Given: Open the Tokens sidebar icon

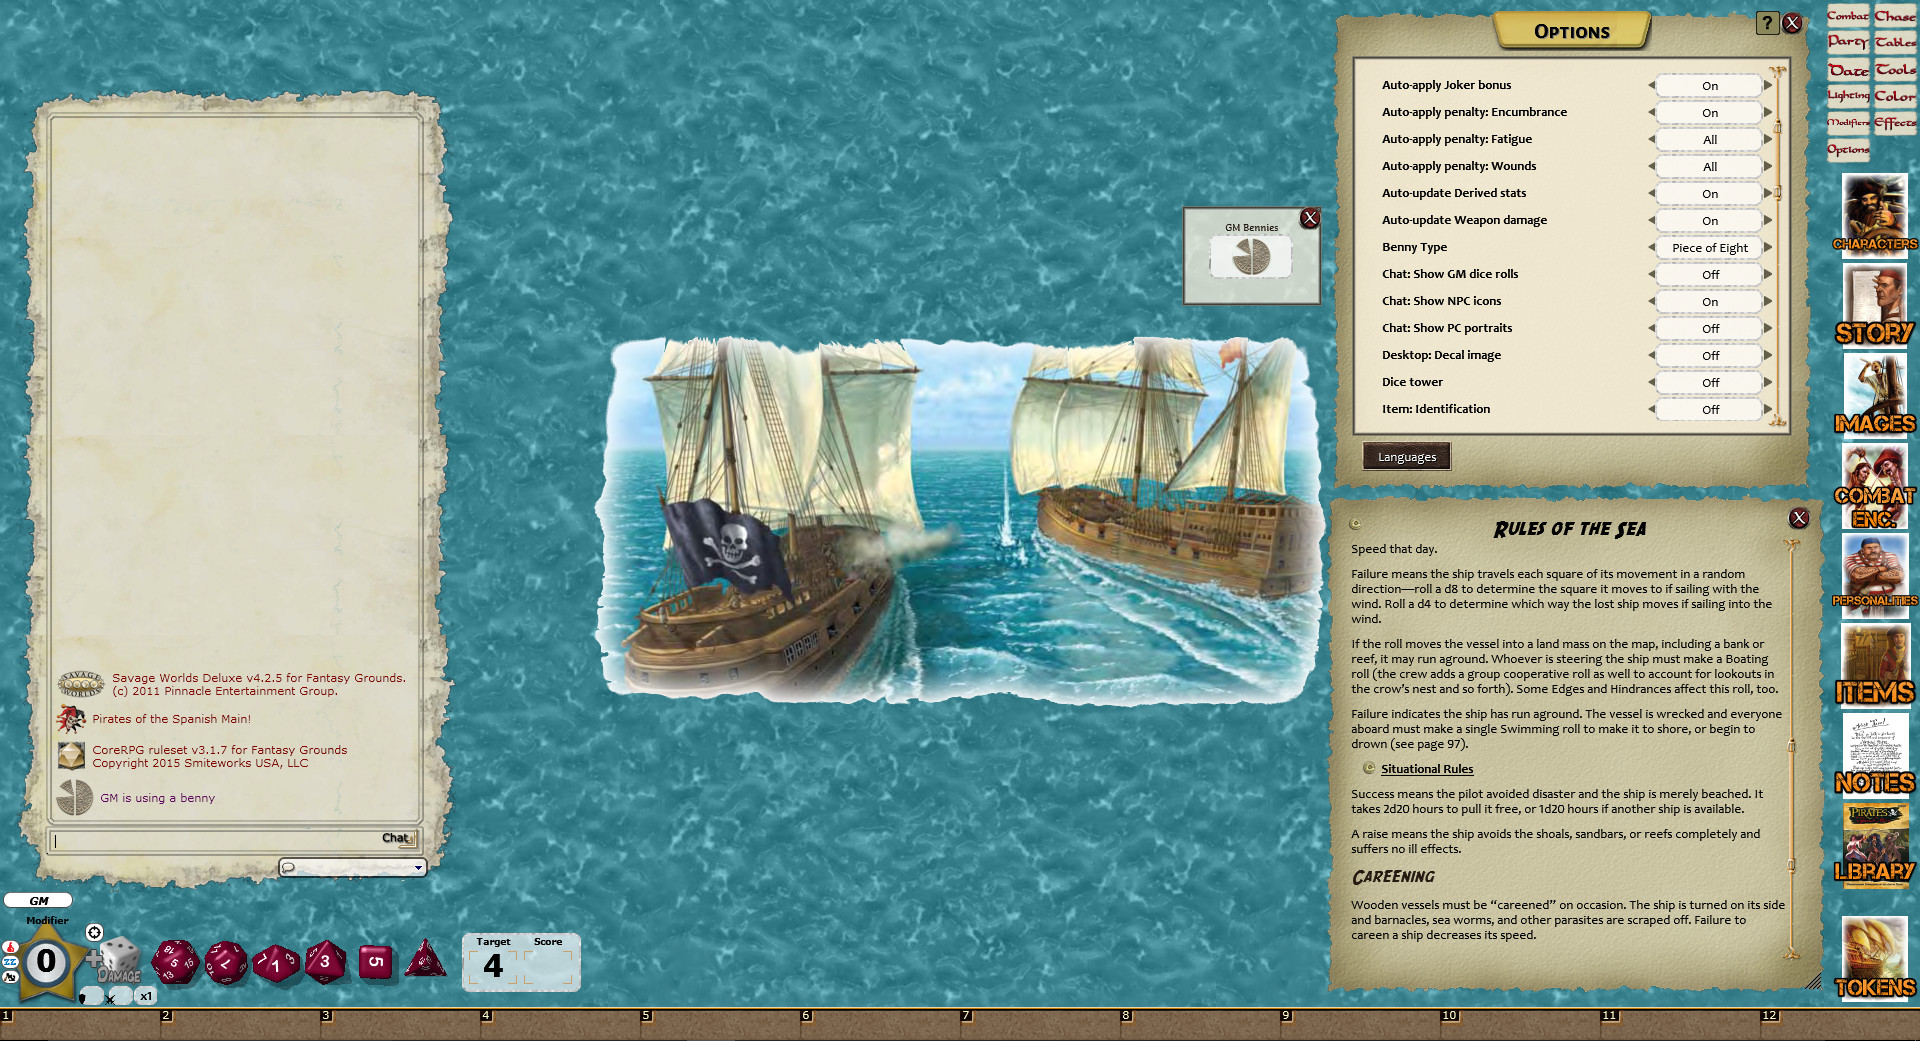Looking at the screenshot, I should pos(1874,958).
